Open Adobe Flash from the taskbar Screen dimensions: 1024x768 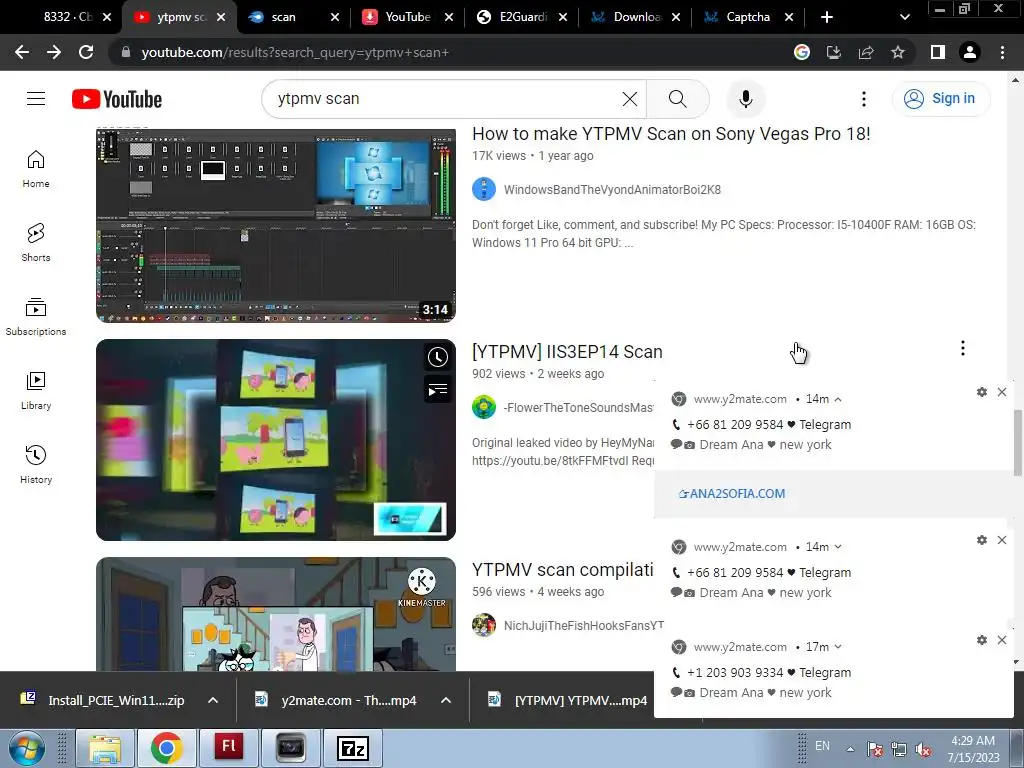click(229, 748)
